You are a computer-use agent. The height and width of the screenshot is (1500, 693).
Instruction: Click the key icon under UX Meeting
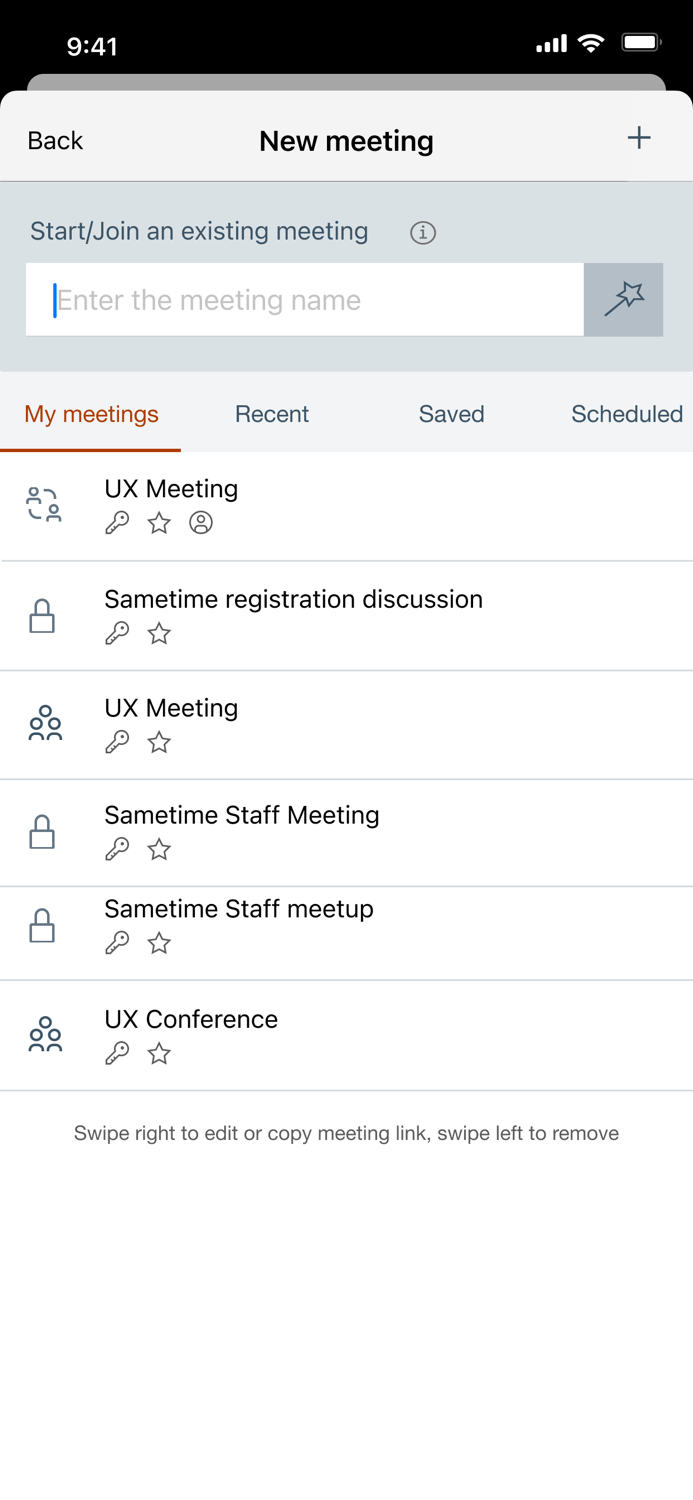tap(117, 522)
